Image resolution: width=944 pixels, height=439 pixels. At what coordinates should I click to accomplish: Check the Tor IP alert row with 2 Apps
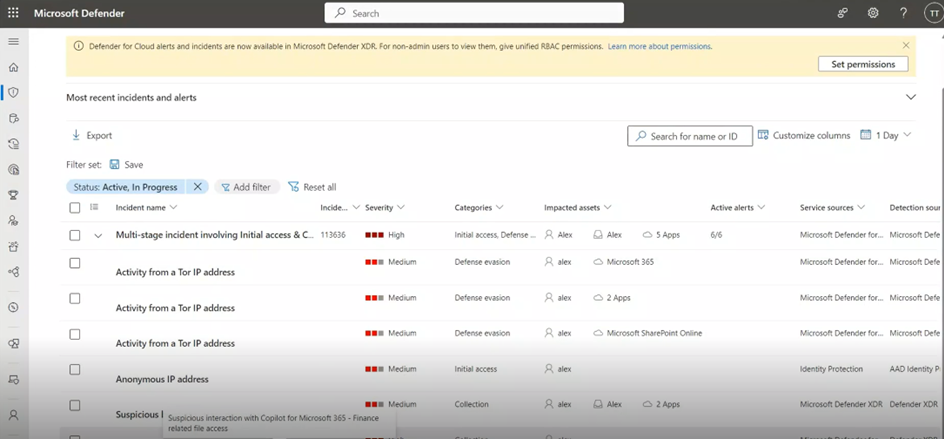click(75, 299)
